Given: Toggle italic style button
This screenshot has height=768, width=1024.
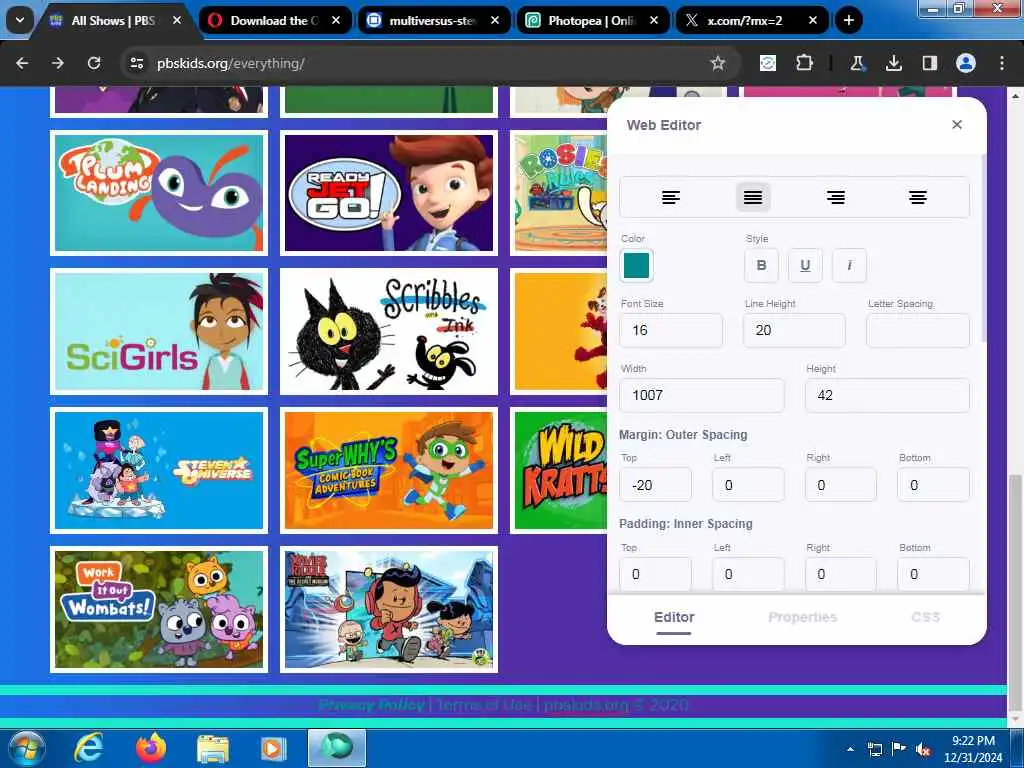Looking at the screenshot, I should [849, 265].
